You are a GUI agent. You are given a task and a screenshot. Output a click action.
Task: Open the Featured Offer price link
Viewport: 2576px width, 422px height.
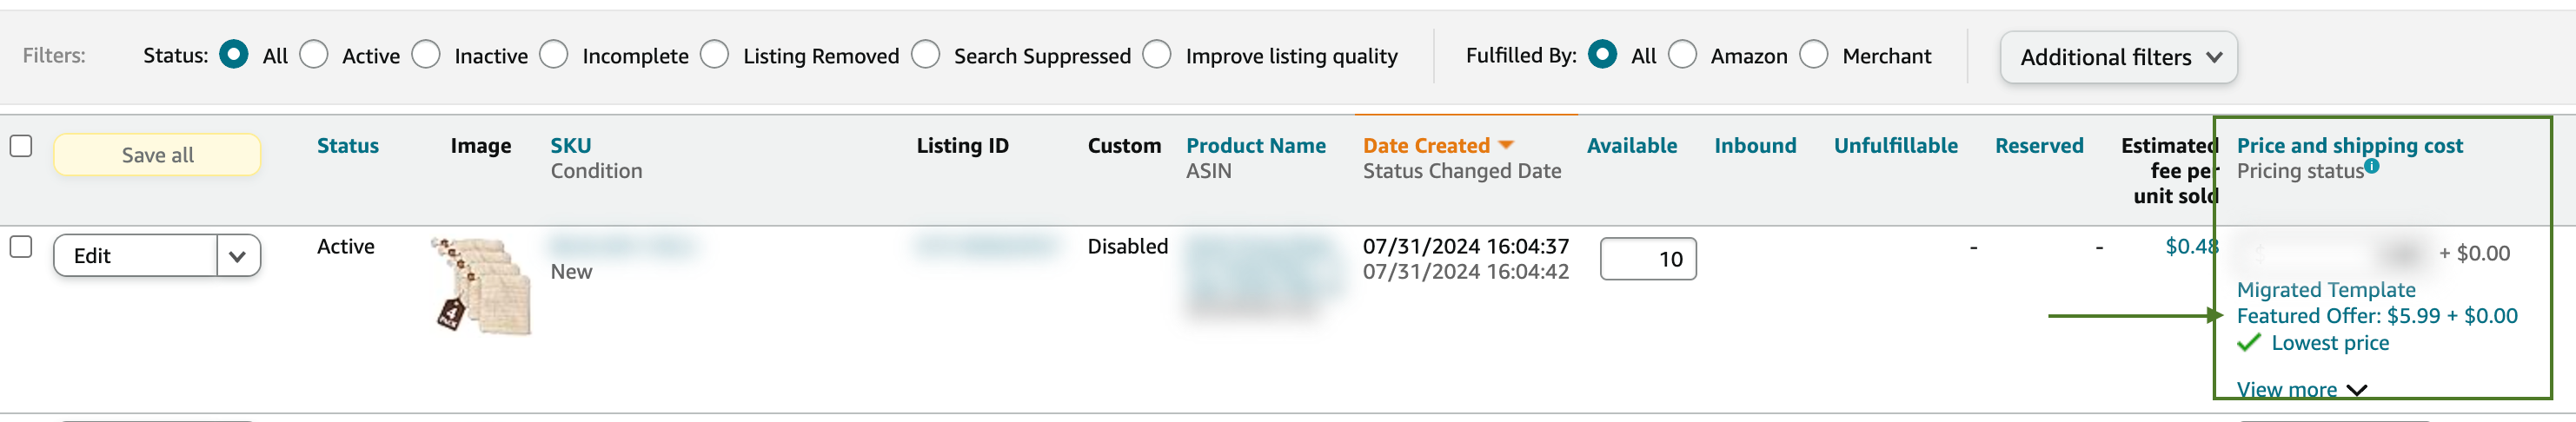(x=2376, y=316)
